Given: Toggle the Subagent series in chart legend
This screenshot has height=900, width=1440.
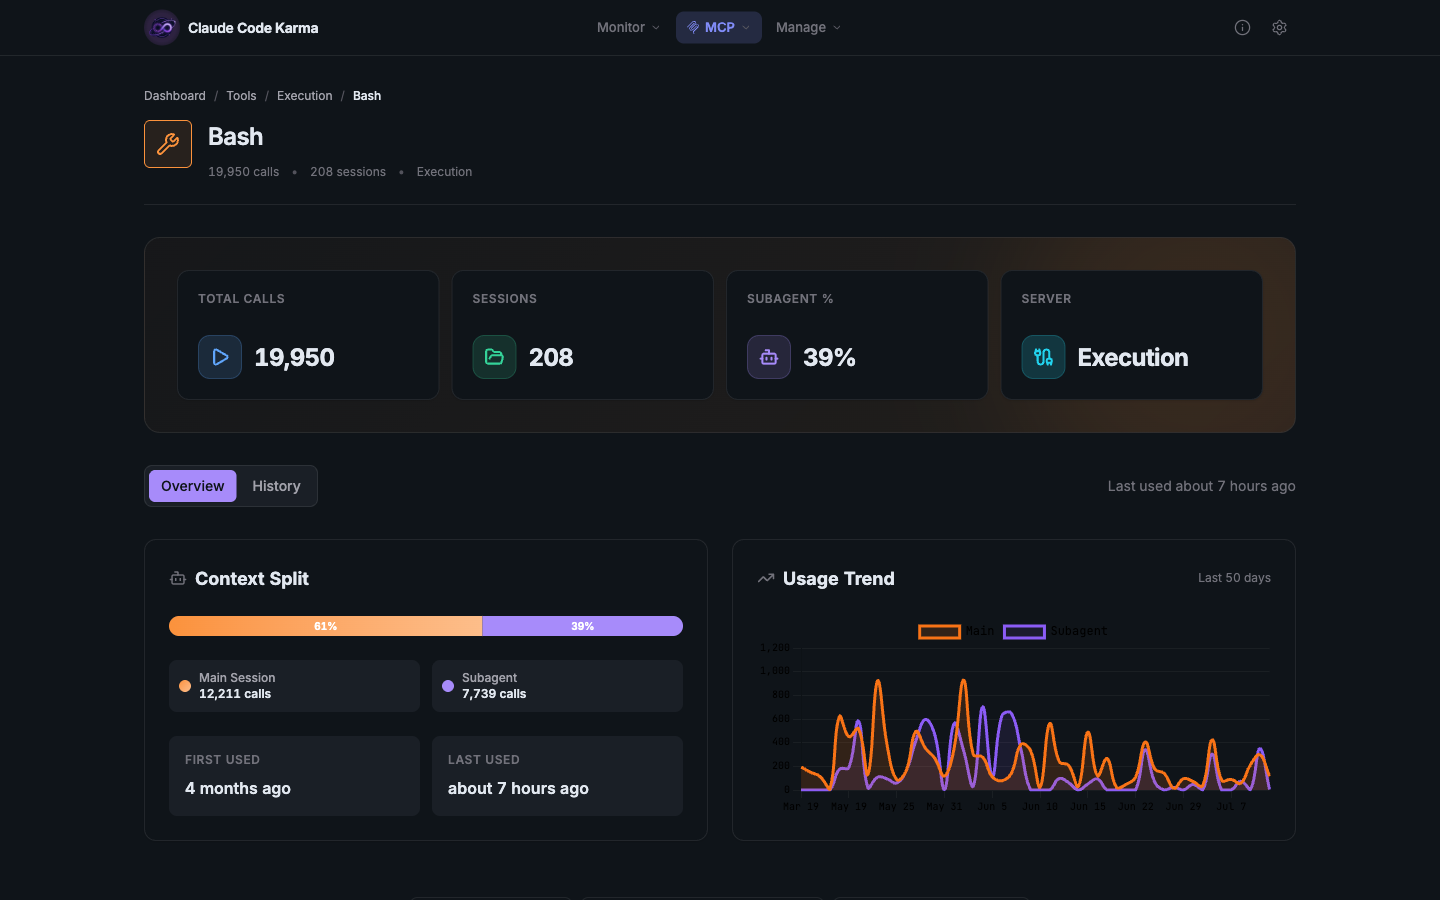Looking at the screenshot, I should coord(1056,631).
